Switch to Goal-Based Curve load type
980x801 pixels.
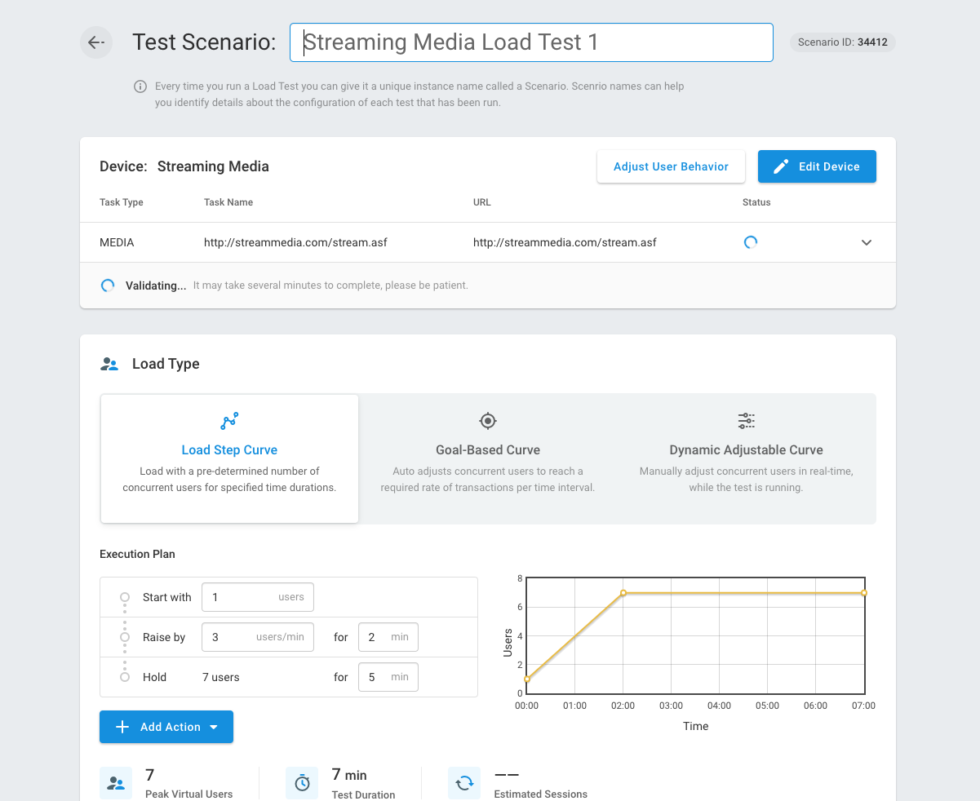click(x=487, y=459)
